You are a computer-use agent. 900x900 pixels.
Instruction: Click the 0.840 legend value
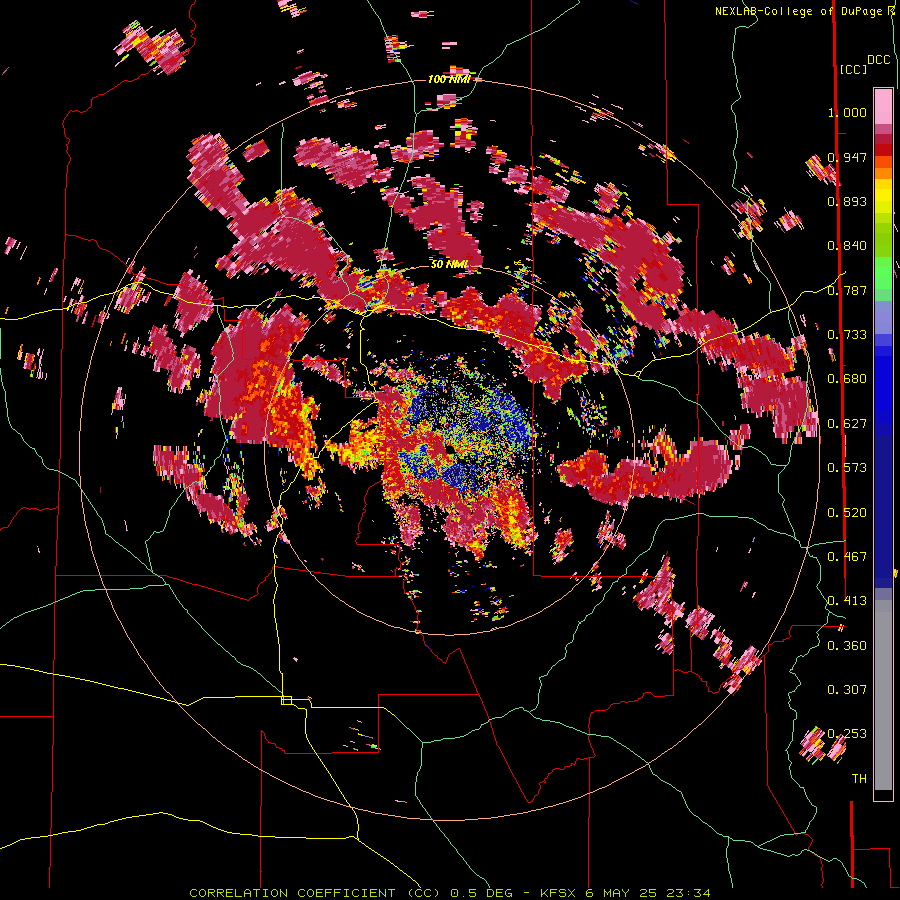(847, 246)
